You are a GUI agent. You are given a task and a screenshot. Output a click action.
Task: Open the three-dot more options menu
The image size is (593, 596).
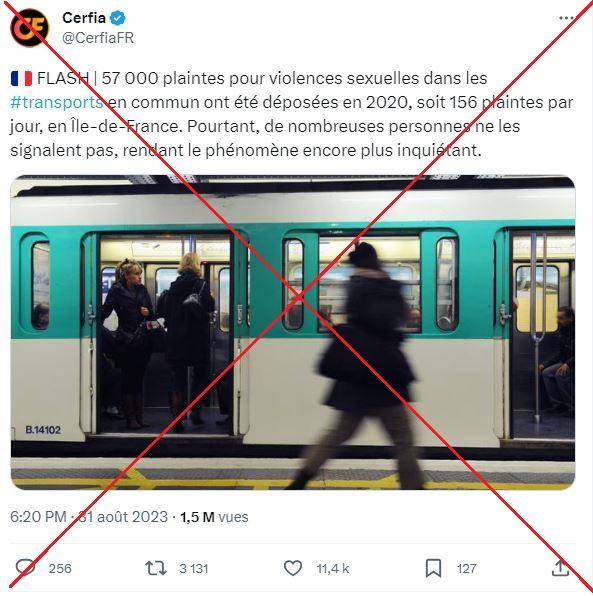point(566,18)
